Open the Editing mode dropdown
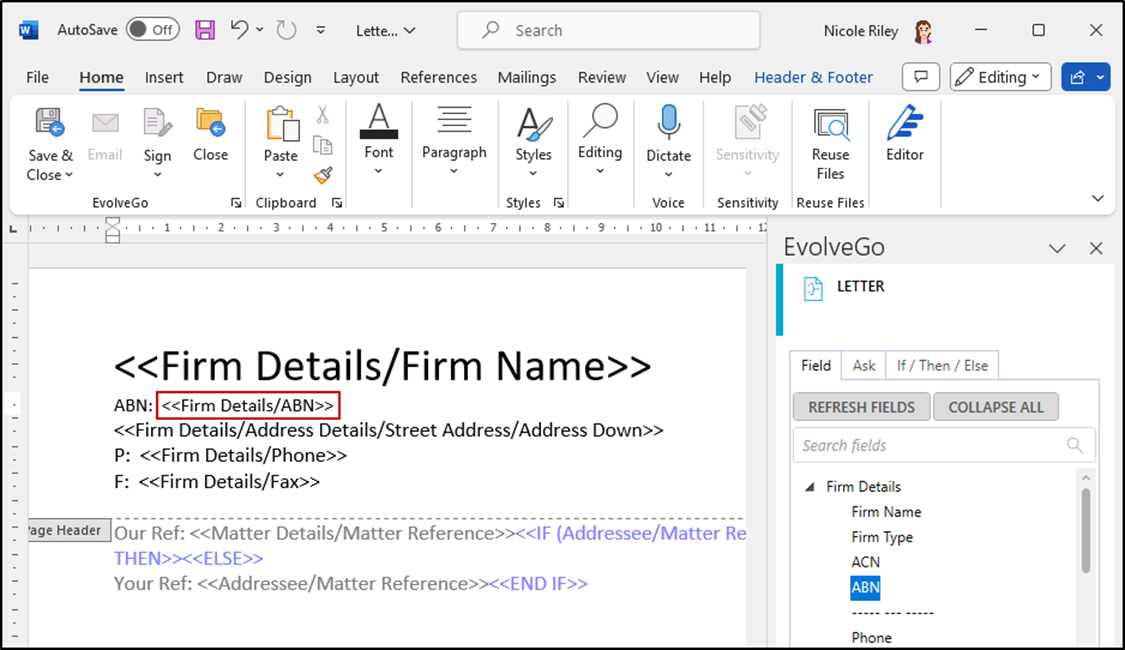This screenshot has width=1125, height=650. 1000,77
